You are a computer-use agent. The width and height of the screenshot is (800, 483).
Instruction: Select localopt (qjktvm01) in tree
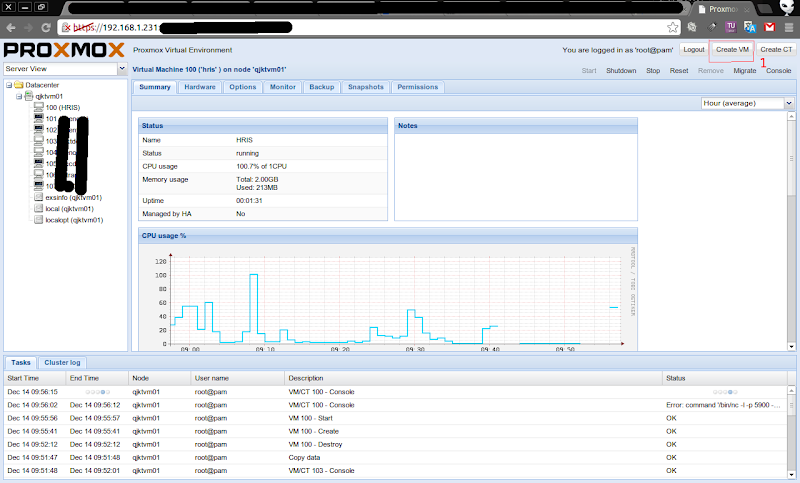pos(74,220)
